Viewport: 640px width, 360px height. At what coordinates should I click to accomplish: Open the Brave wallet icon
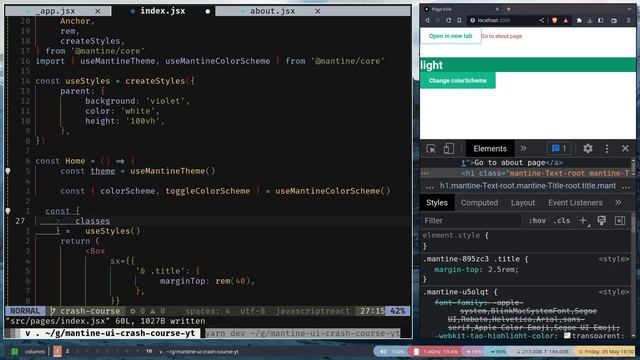click(614, 20)
